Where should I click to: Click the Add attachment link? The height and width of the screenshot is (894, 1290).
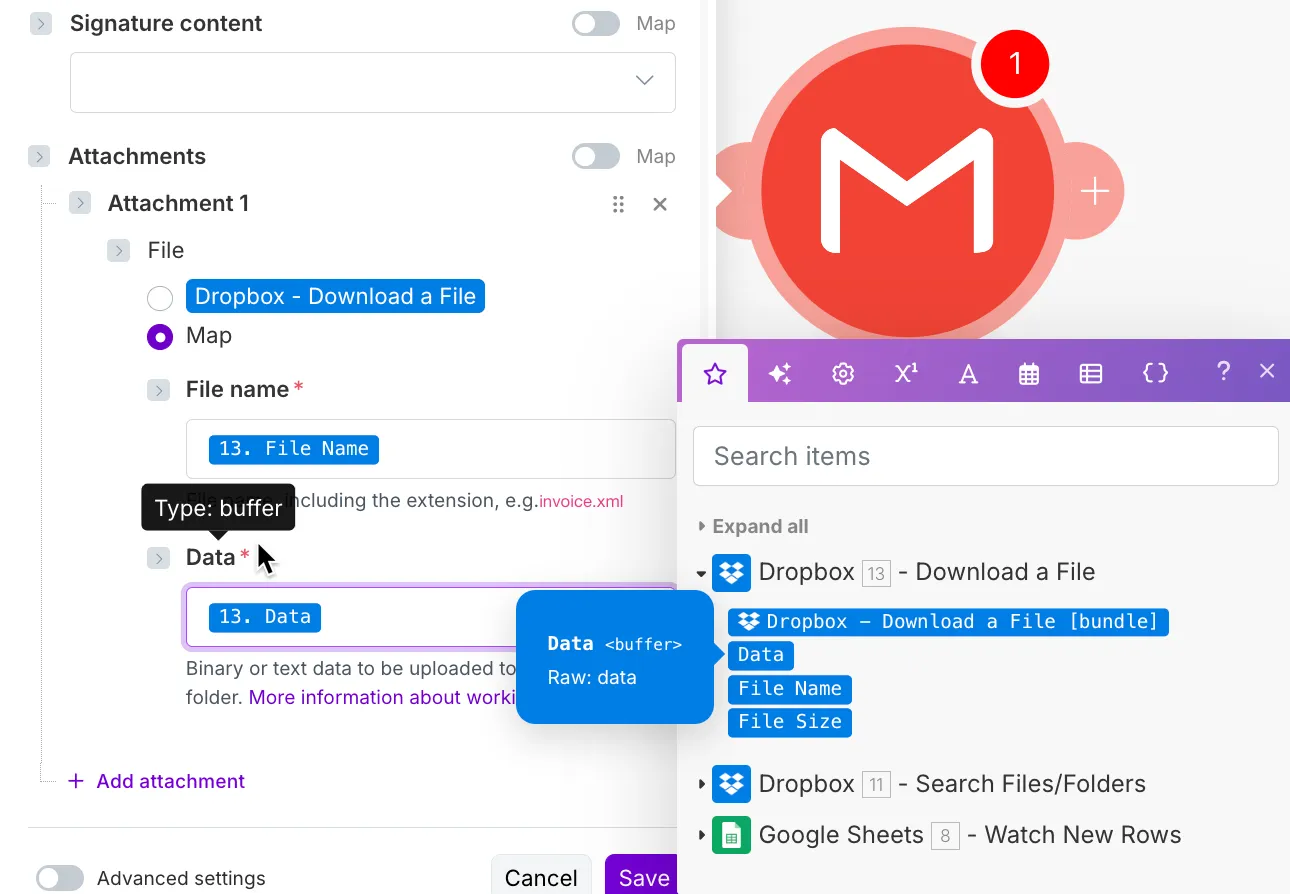[x=156, y=781]
